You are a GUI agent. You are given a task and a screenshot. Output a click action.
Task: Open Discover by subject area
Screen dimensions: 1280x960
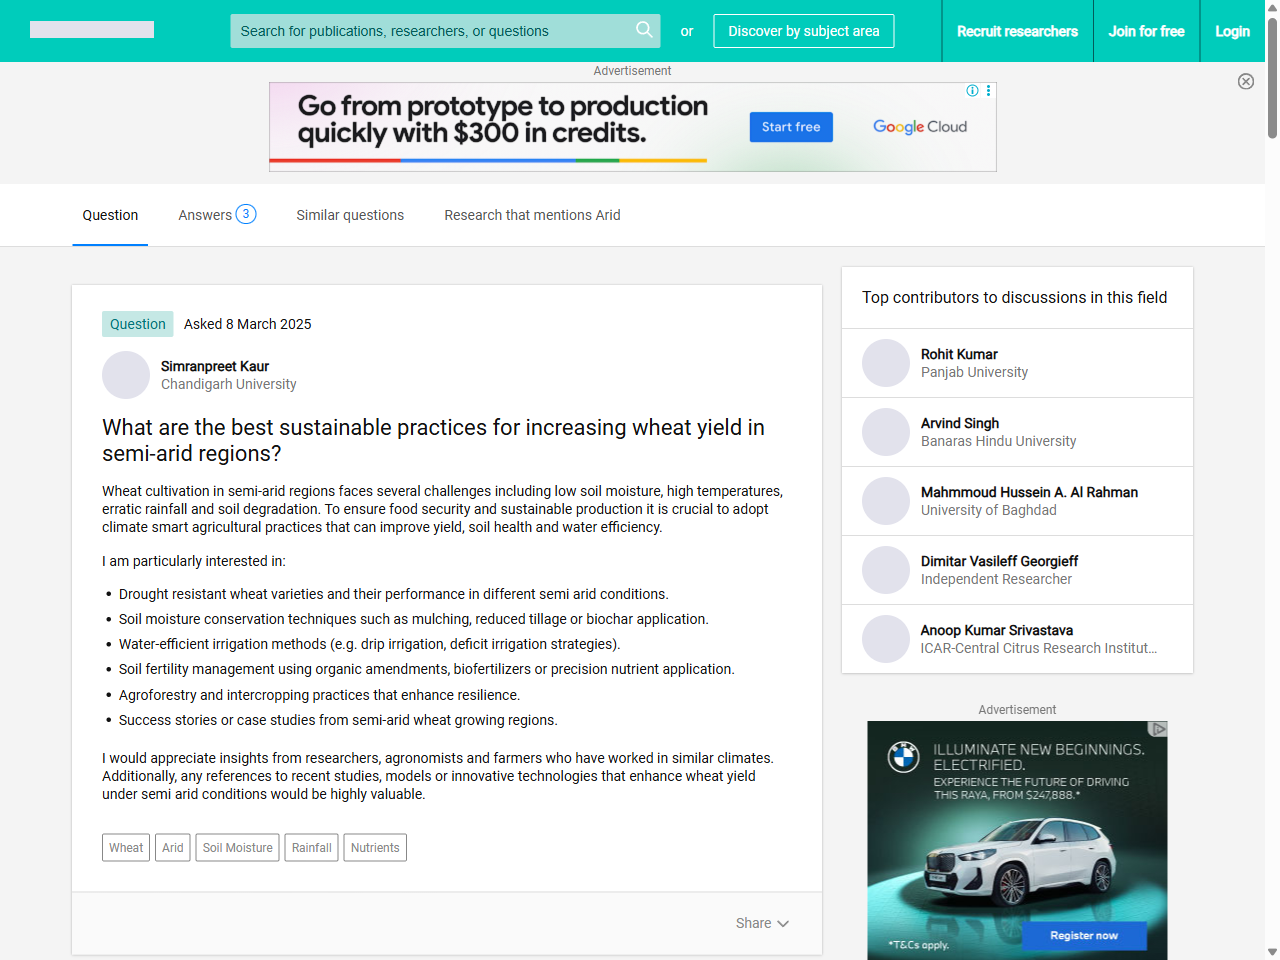coord(804,31)
